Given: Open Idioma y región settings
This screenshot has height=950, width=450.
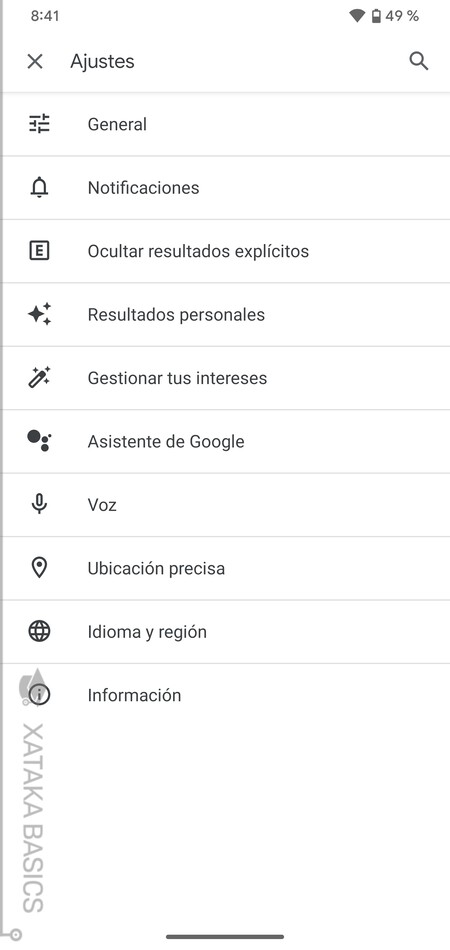Looking at the screenshot, I should pos(225,631).
